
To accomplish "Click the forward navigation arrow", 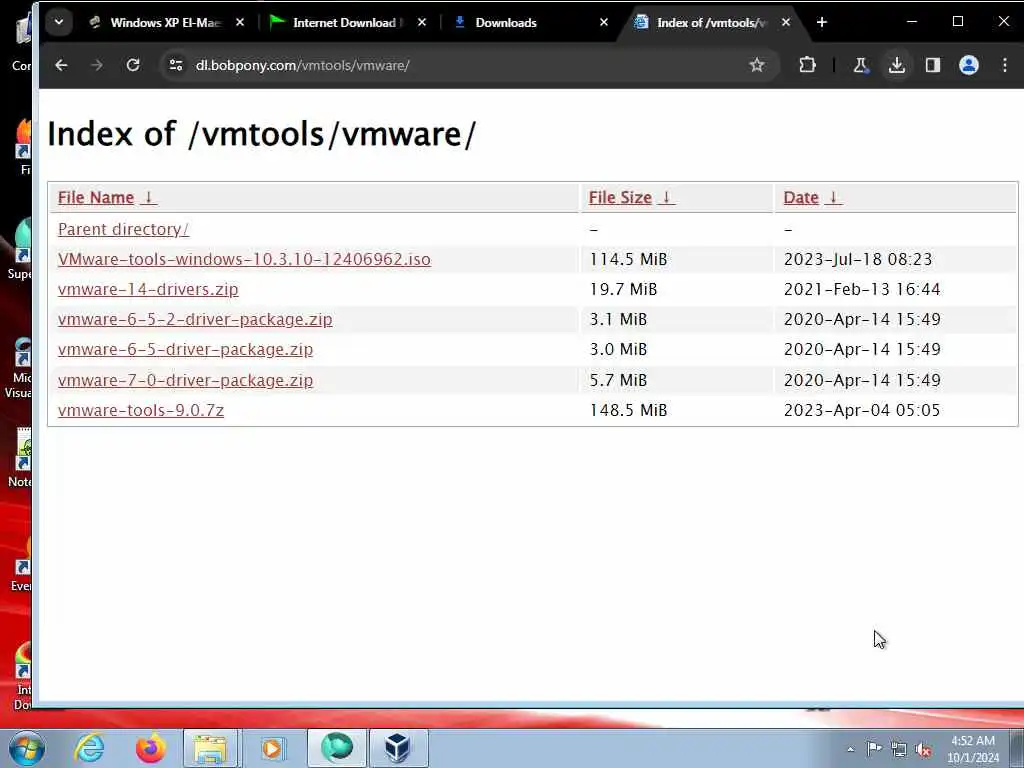I will (97, 65).
